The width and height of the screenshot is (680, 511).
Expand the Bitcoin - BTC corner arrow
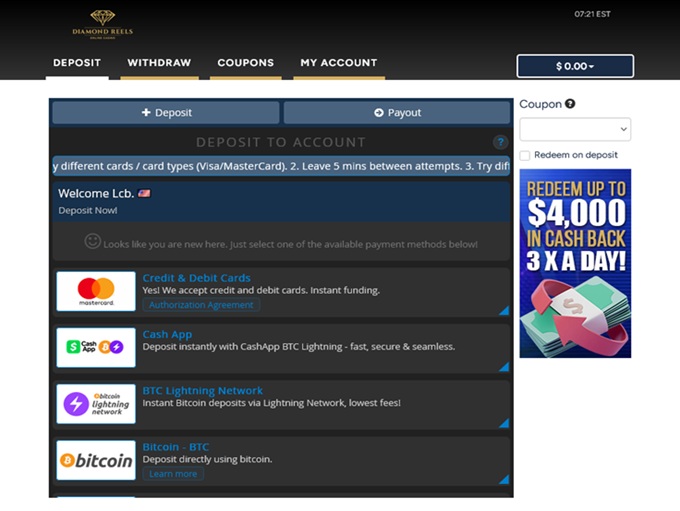(504, 479)
